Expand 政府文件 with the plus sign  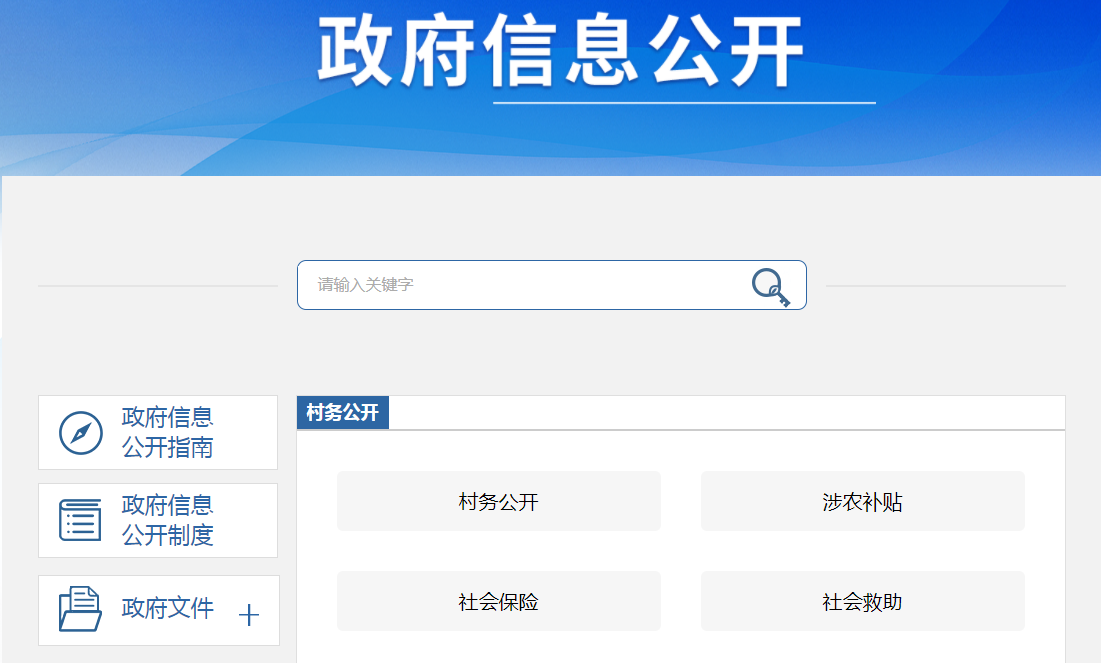coord(249,615)
